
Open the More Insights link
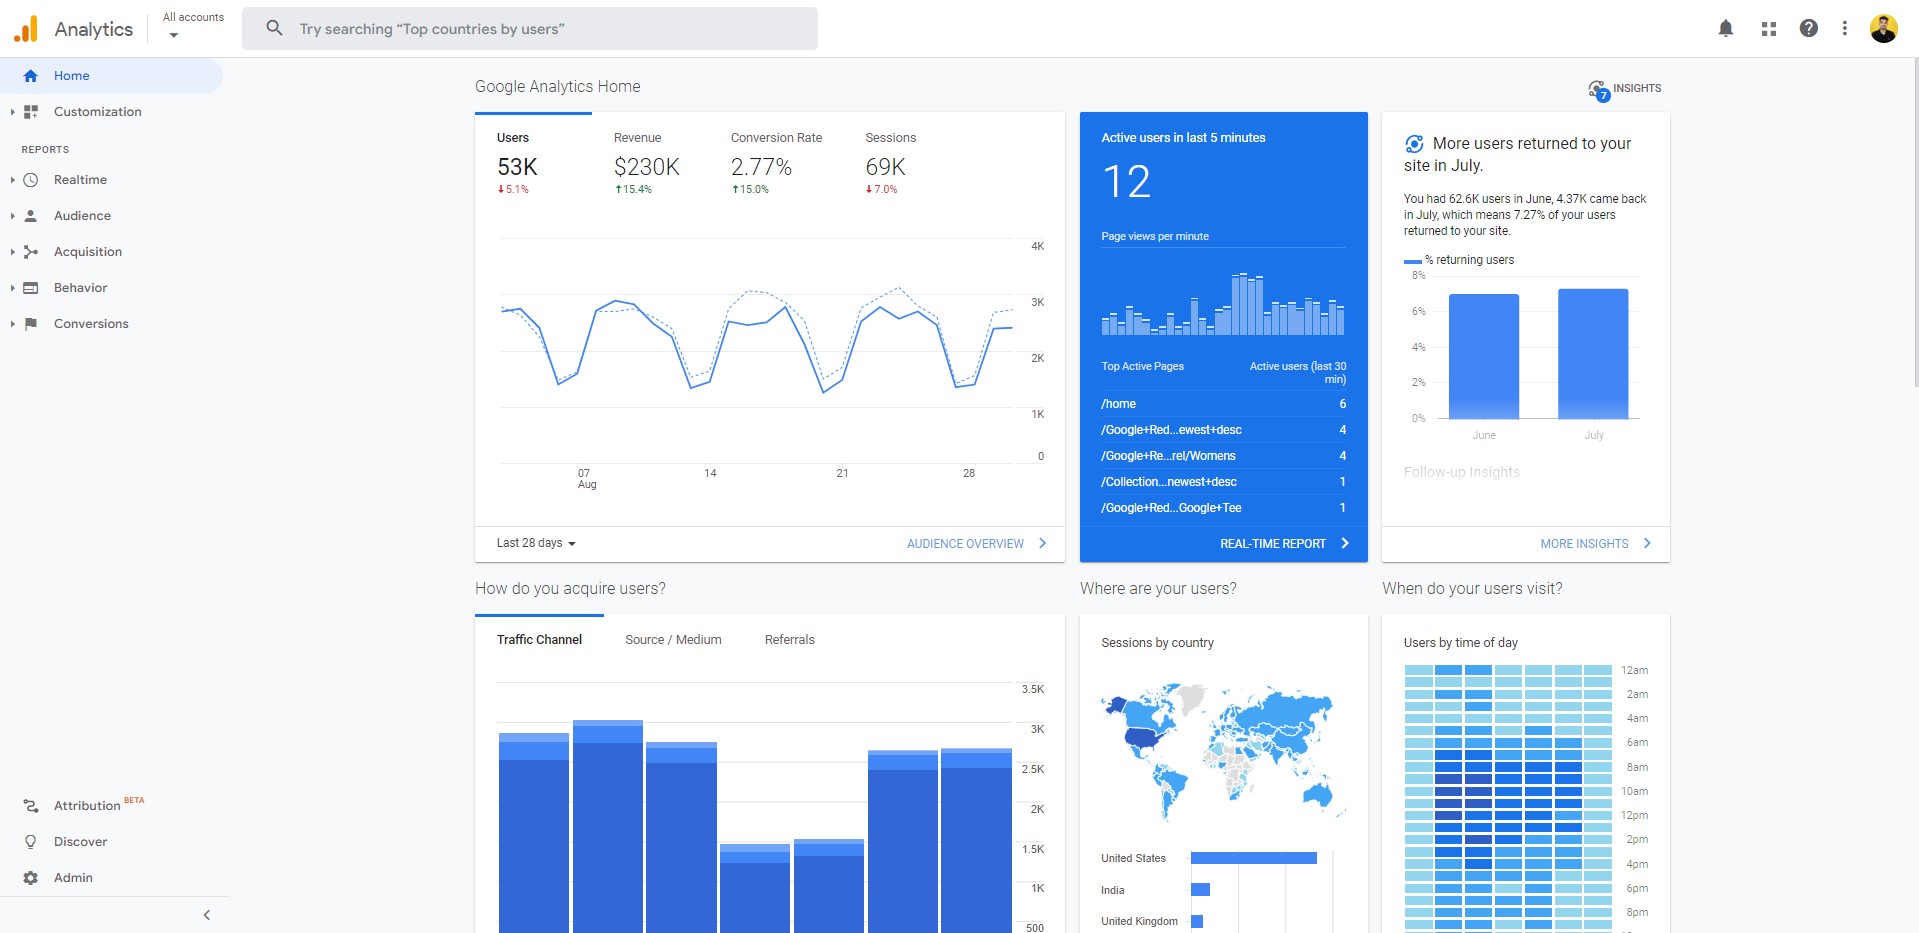tap(1596, 544)
